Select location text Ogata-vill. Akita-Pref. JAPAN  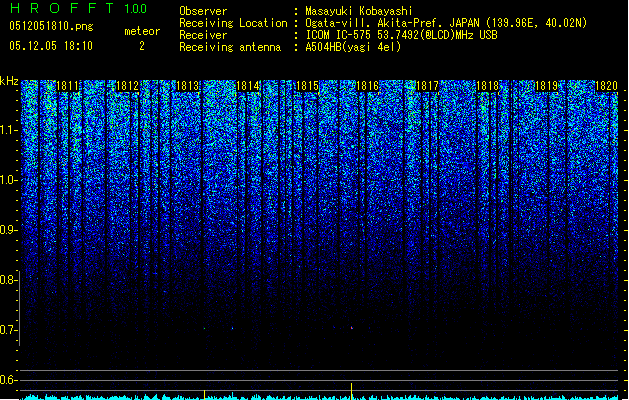pos(393,23)
